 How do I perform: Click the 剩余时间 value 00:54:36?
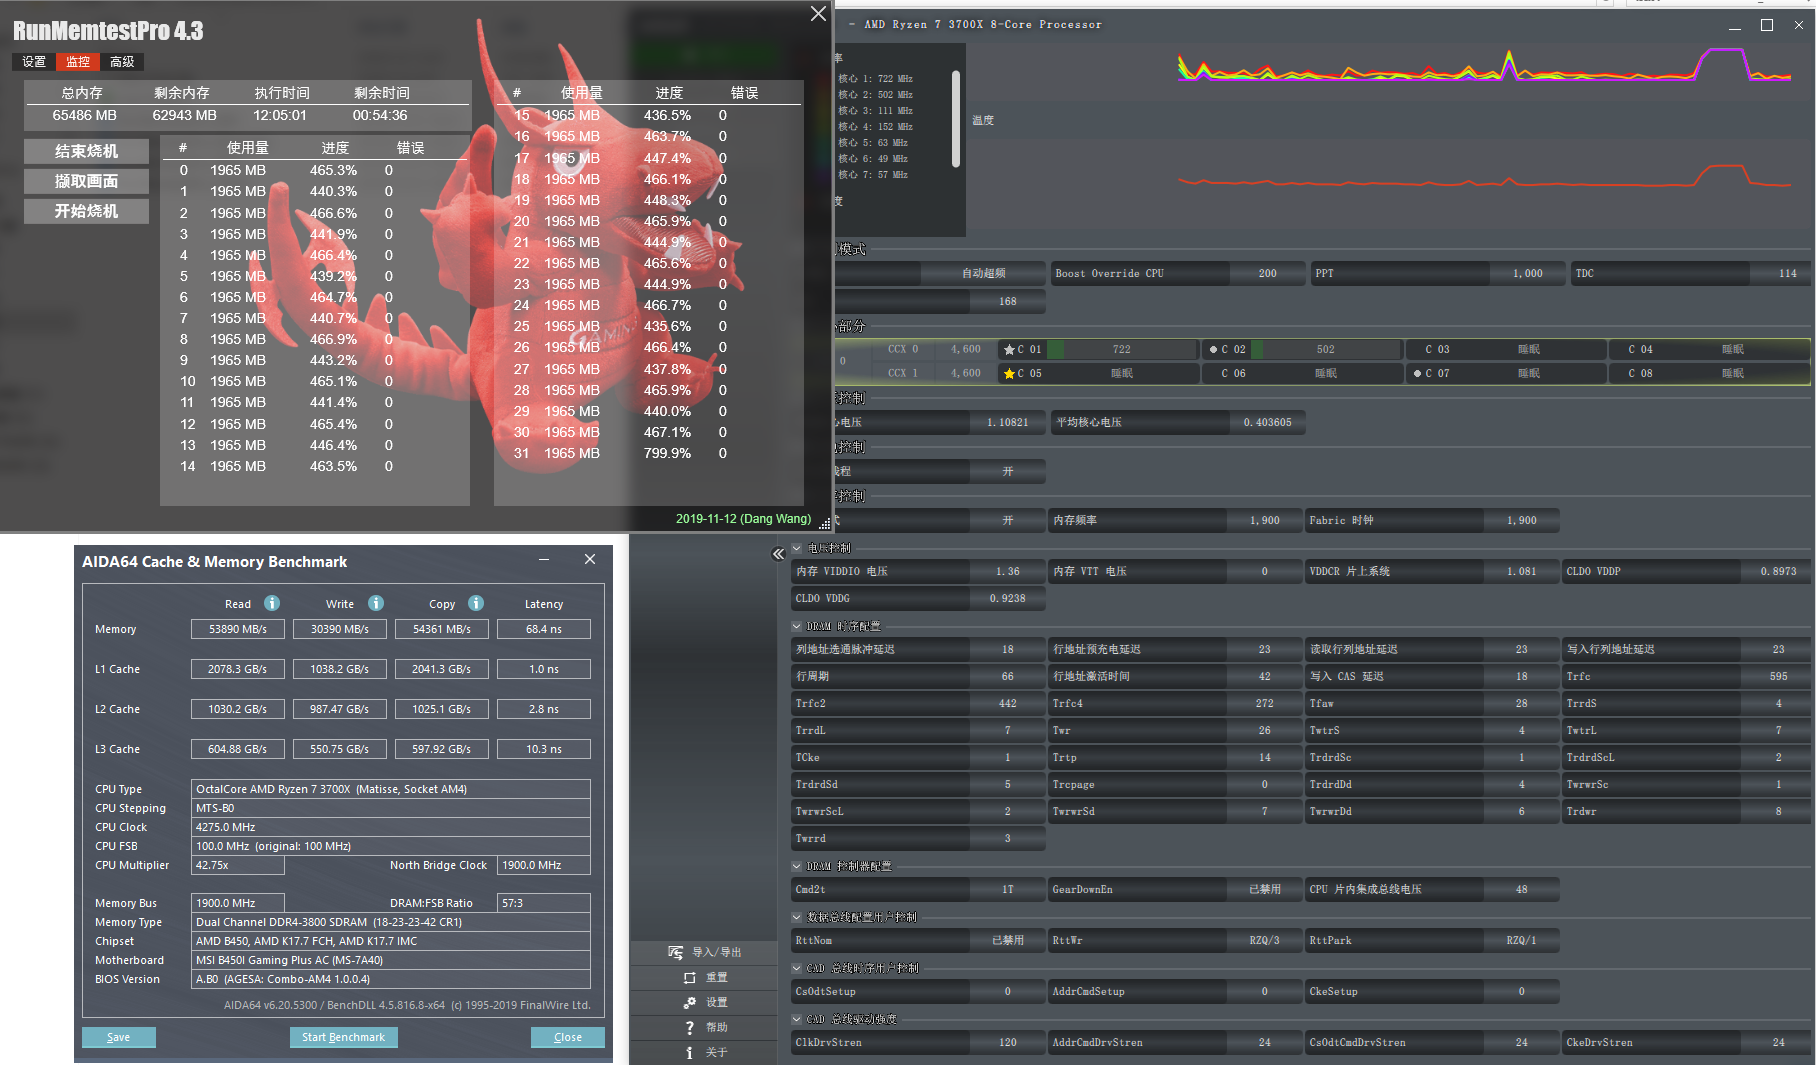tap(380, 116)
